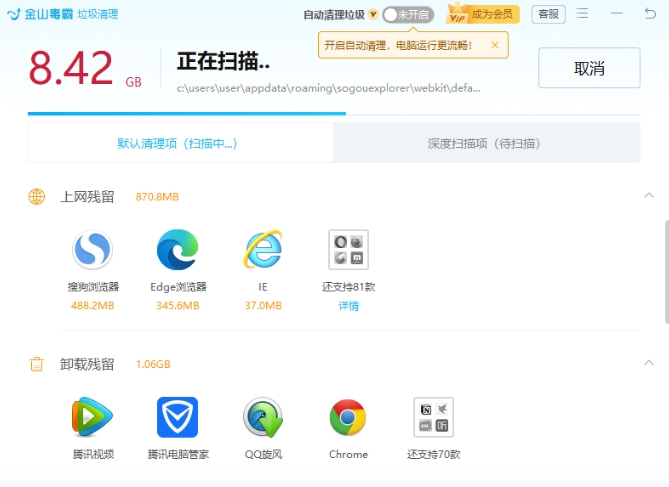Screen dimensions: 669x487
Task: Open the 还支持70款 apps thumbnail
Action: coord(433,417)
